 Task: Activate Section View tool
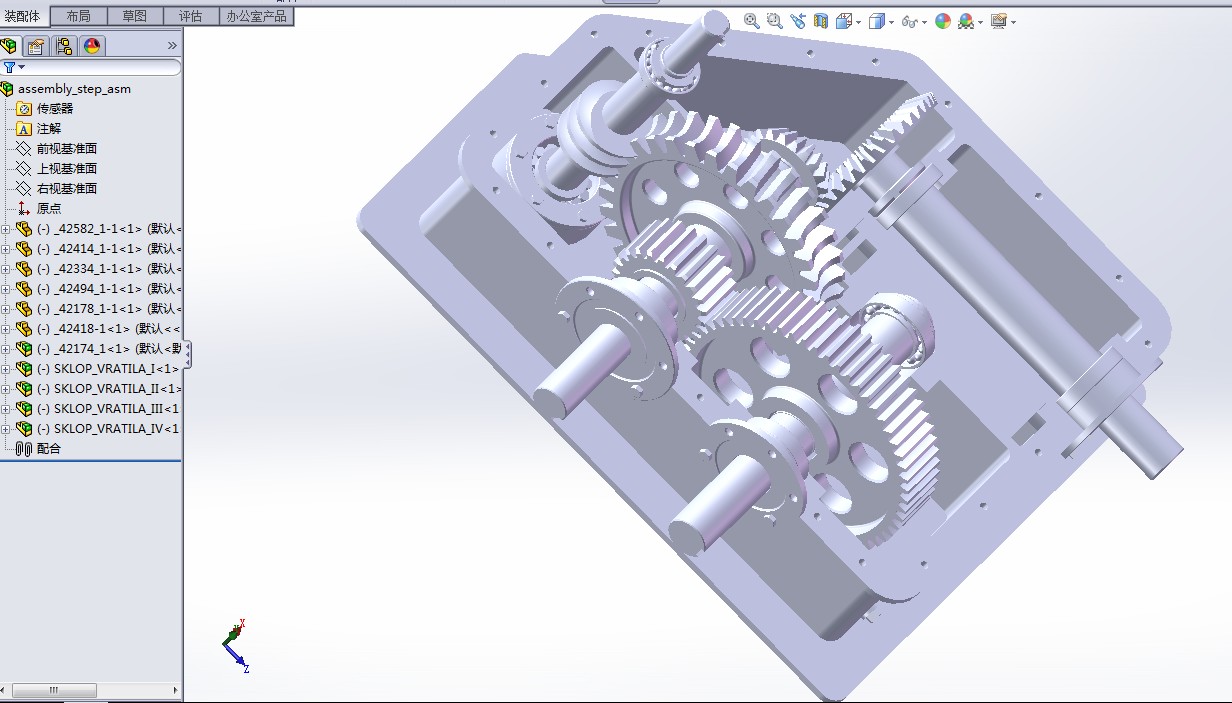pyautogui.click(x=821, y=21)
